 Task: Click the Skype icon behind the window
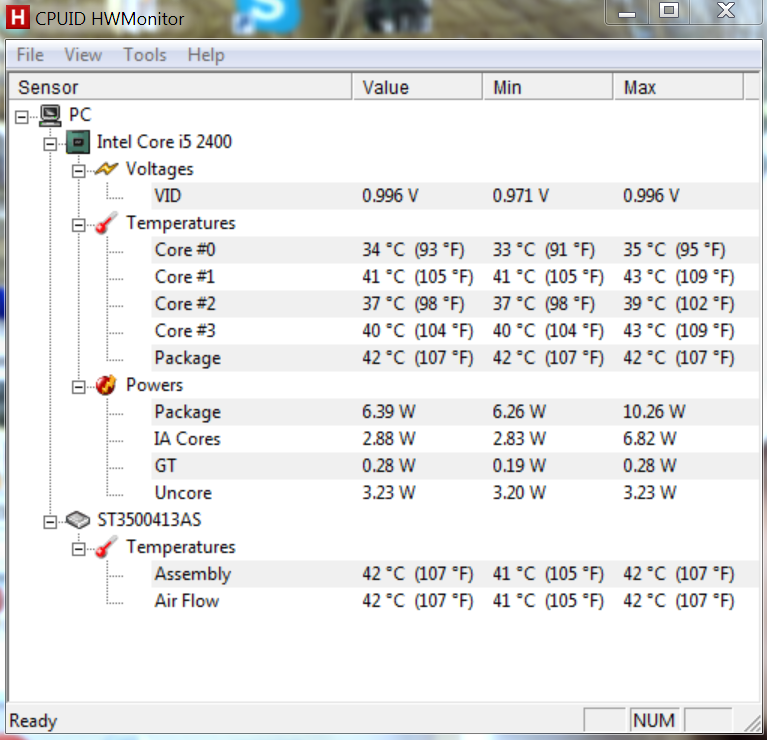[269, 15]
